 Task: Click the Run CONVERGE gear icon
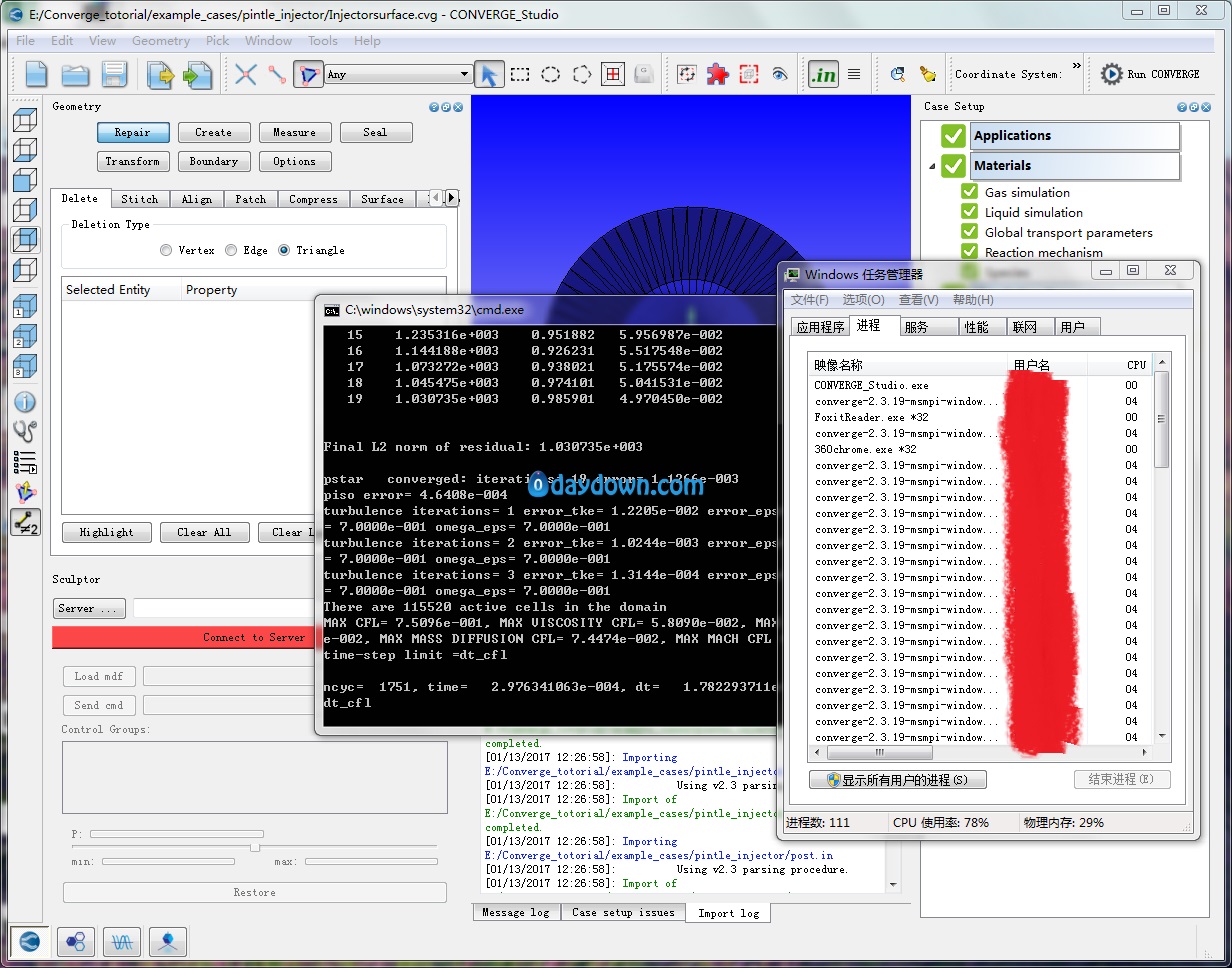click(x=1111, y=74)
